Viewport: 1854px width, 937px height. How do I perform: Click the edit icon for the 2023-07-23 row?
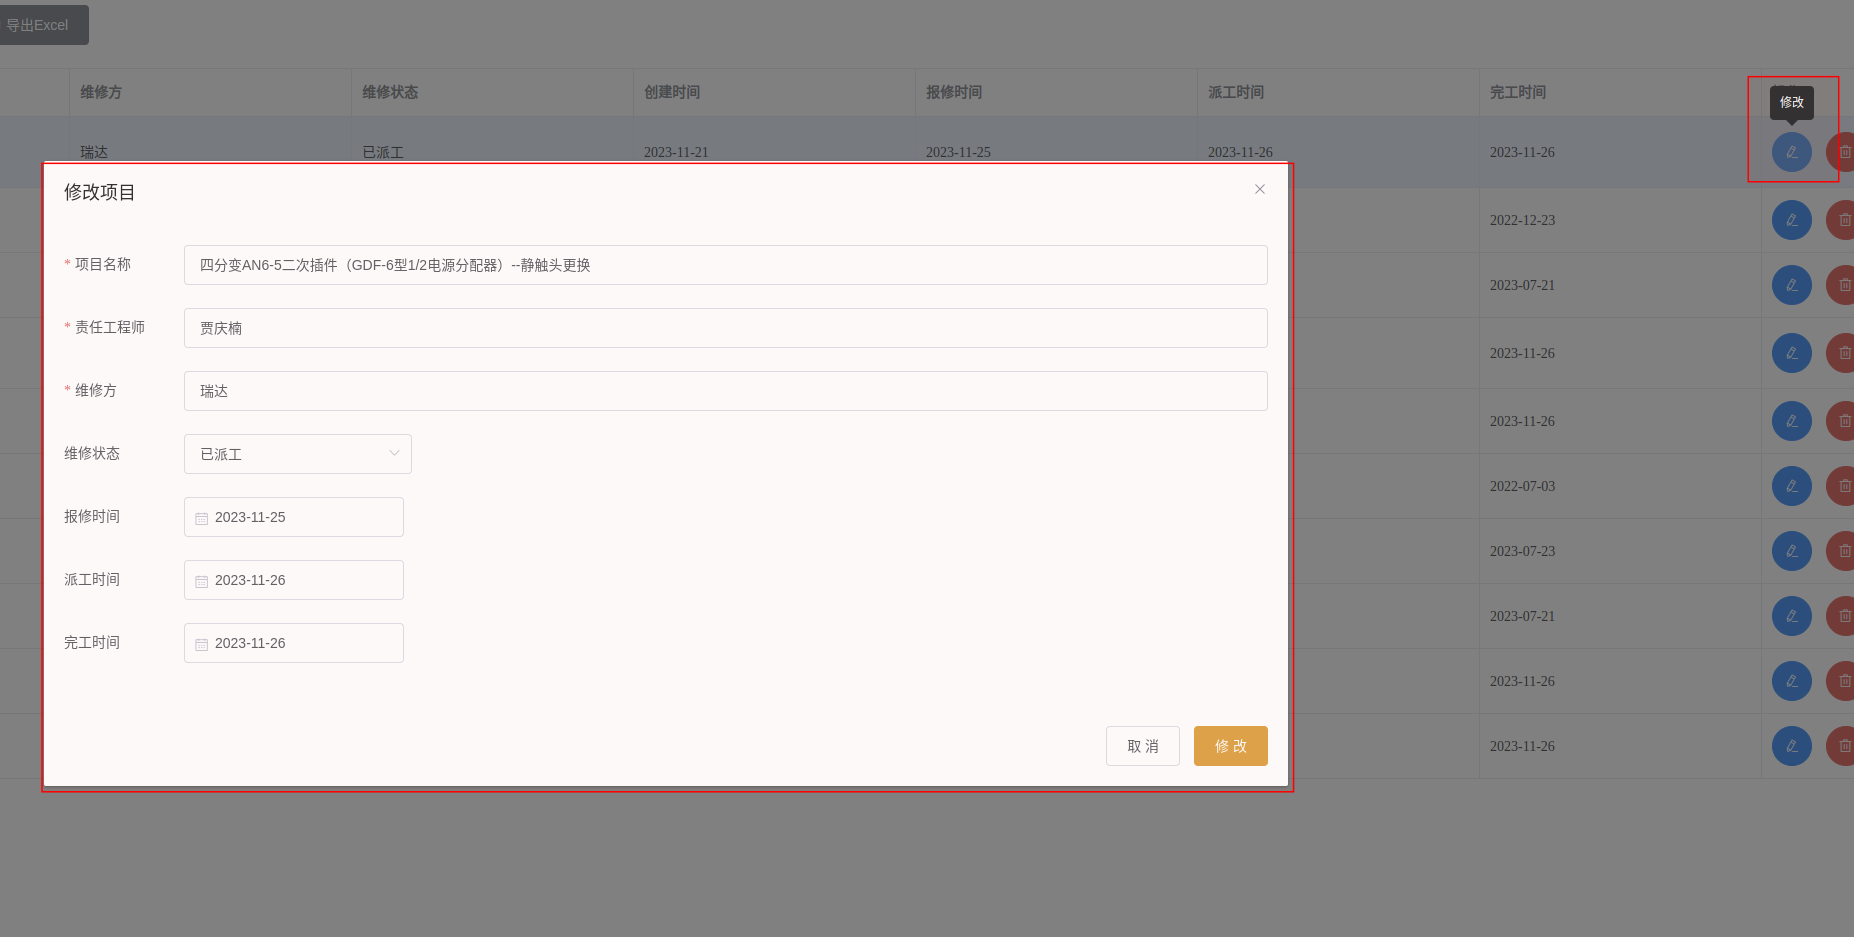pyautogui.click(x=1791, y=551)
